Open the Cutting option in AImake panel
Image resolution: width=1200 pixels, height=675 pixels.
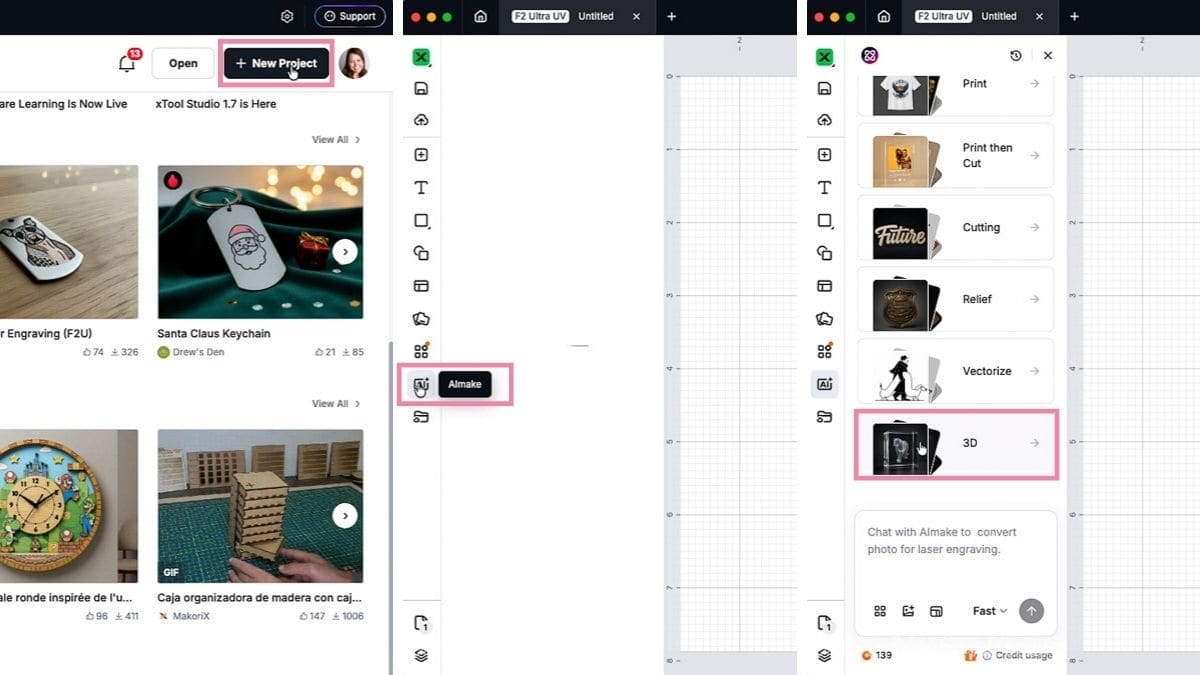coord(955,227)
